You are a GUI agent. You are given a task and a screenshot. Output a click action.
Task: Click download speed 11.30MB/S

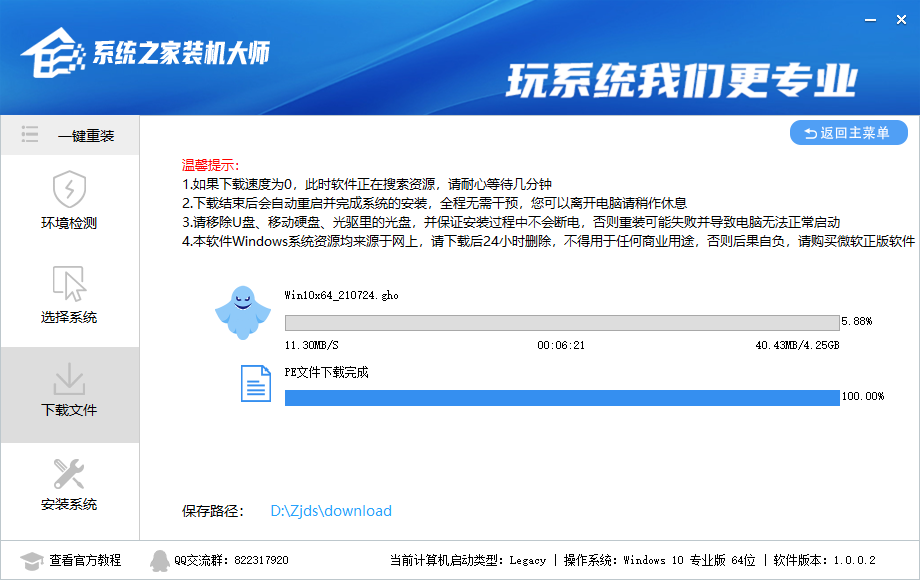(312, 345)
